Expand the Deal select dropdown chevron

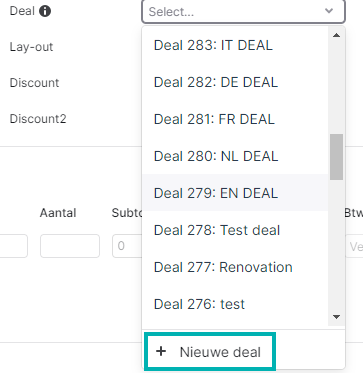(329, 11)
